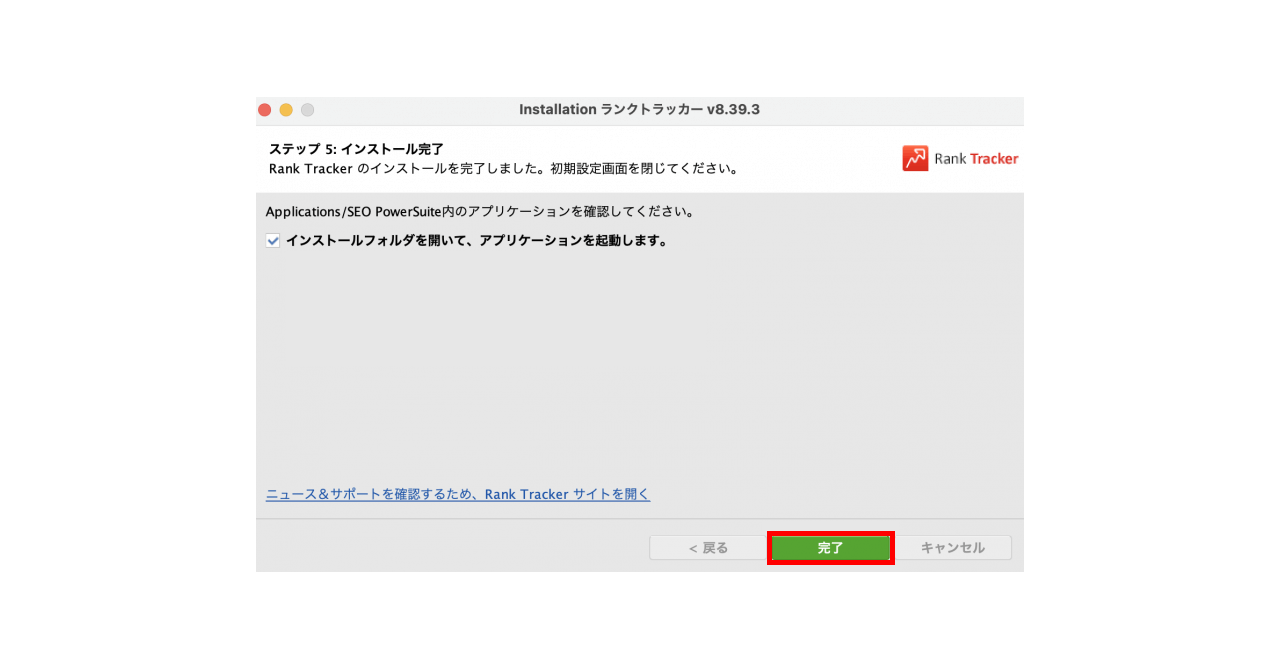This screenshot has width=1280, height=670.
Task: Click the white header panel's empty space
Action: click(x=820, y=158)
